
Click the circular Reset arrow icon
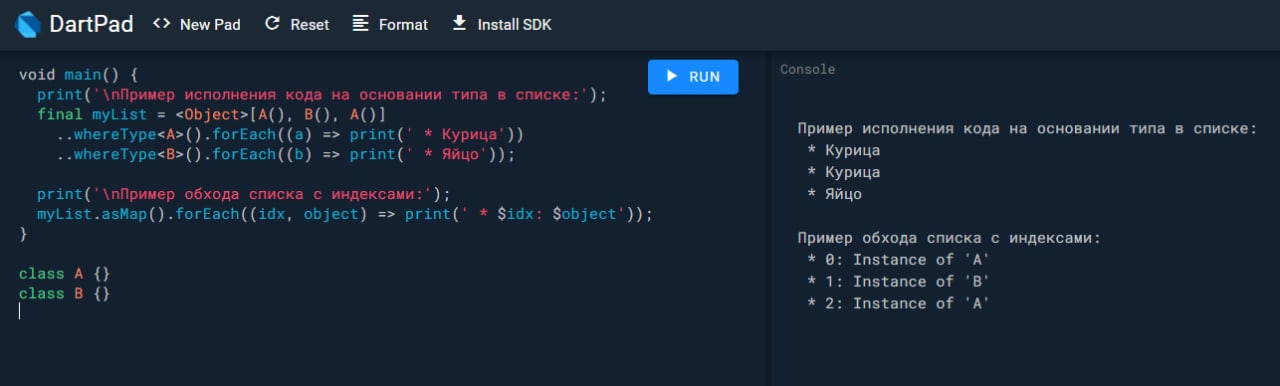(x=272, y=24)
